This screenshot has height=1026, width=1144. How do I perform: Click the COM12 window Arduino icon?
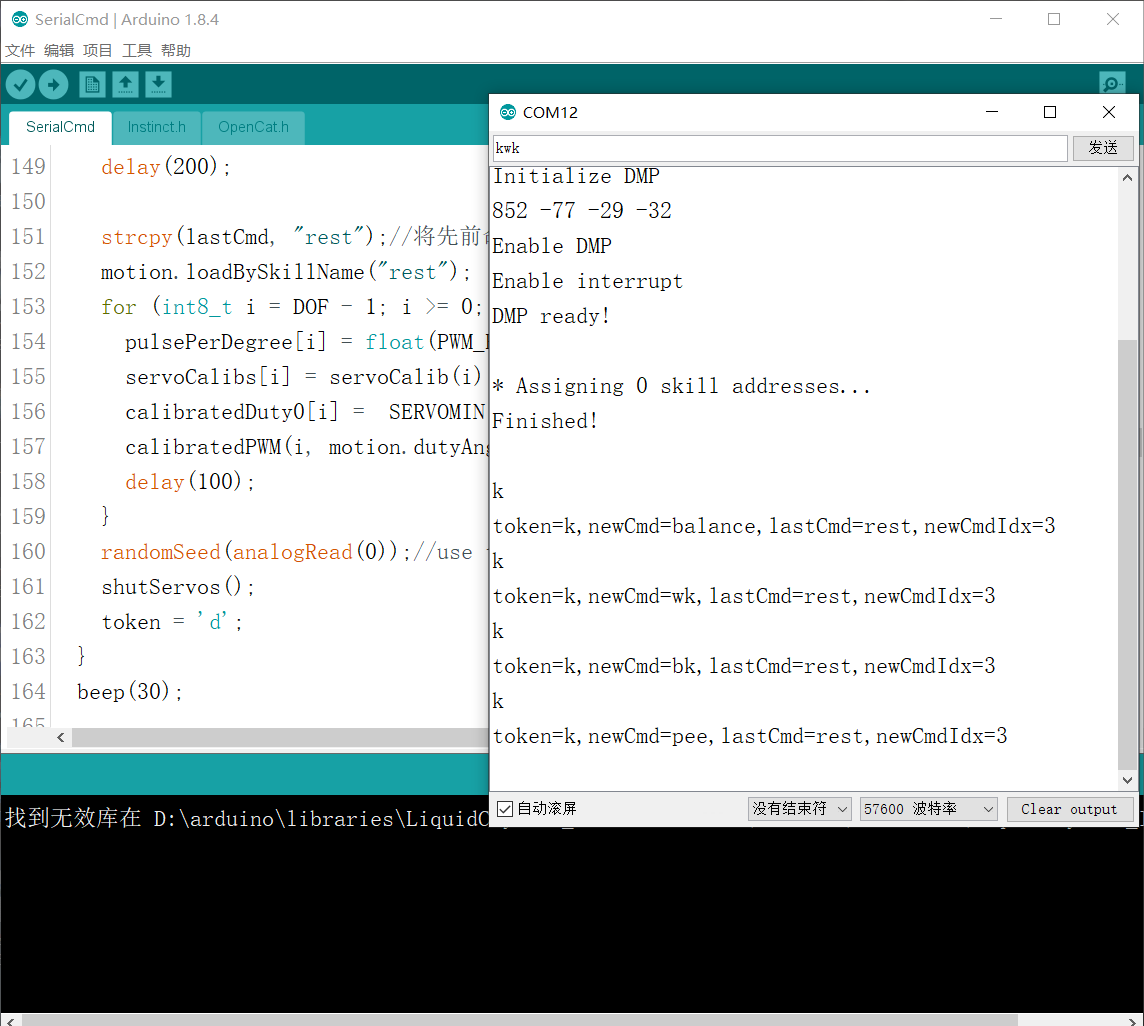click(508, 112)
